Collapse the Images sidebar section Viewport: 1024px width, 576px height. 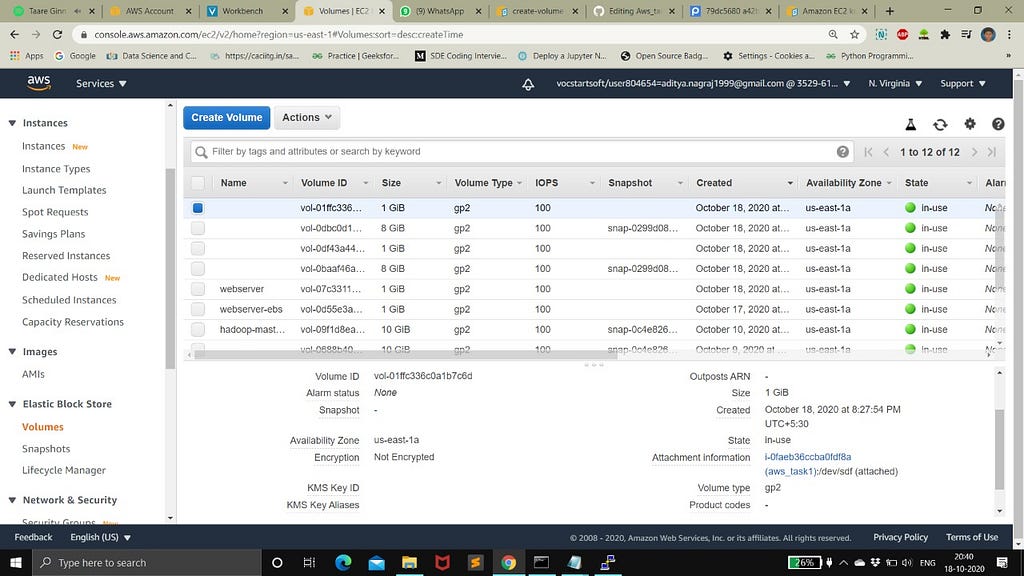click(12, 351)
